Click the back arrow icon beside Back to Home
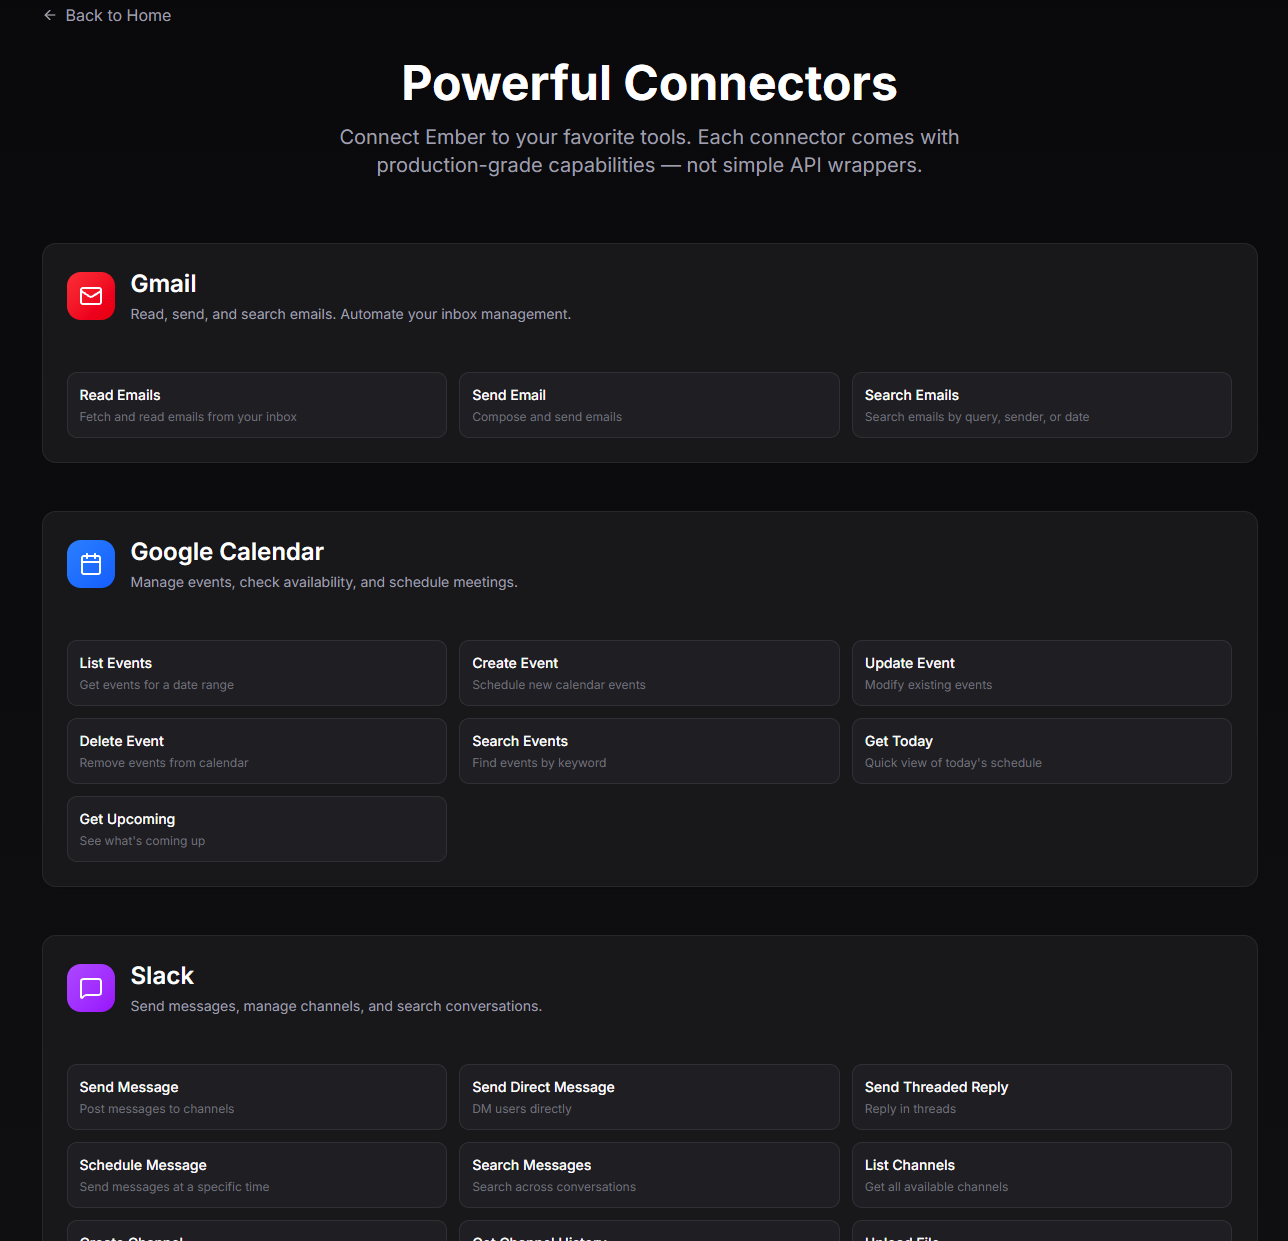The height and width of the screenshot is (1241, 1288). (50, 15)
